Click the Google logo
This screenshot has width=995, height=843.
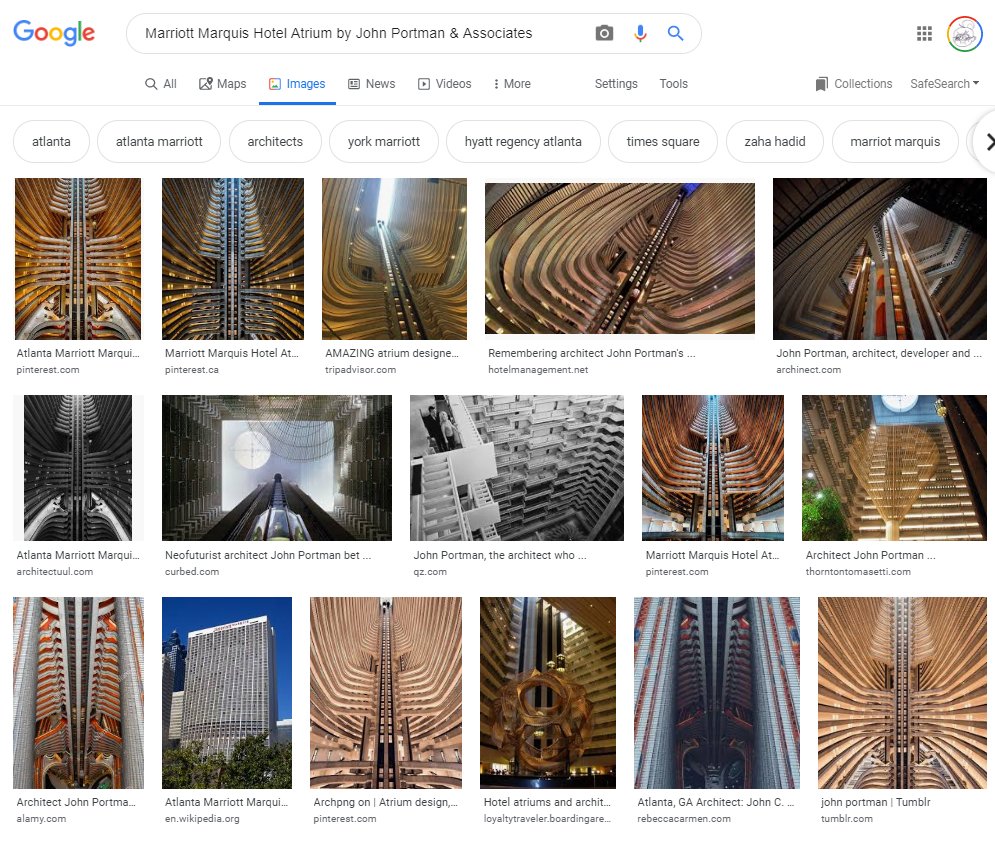(54, 32)
